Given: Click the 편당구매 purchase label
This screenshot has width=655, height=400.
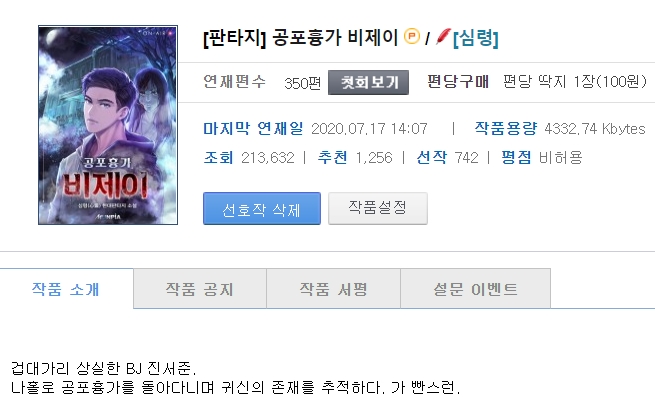Looking at the screenshot, I should (x=458, y=81).
